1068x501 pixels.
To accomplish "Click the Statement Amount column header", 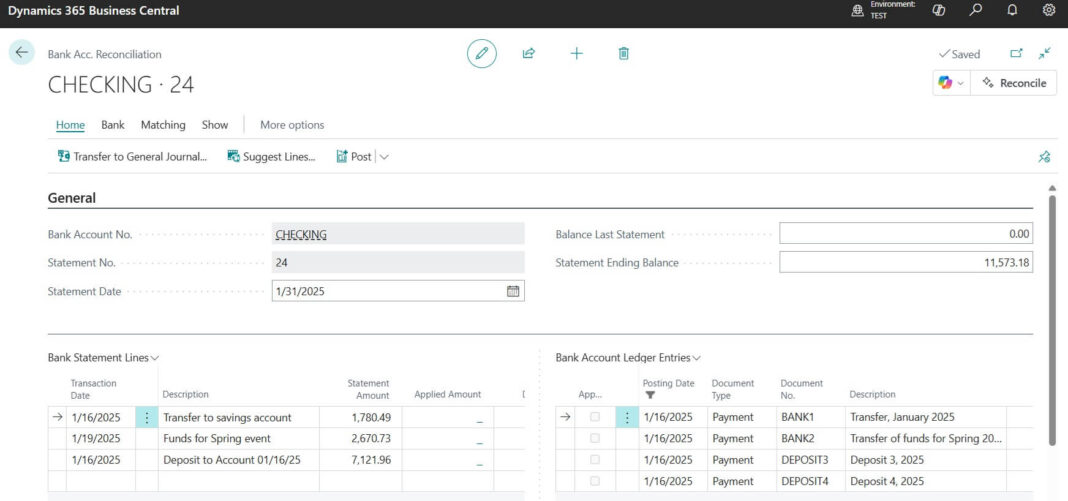I will click(368, 389).
